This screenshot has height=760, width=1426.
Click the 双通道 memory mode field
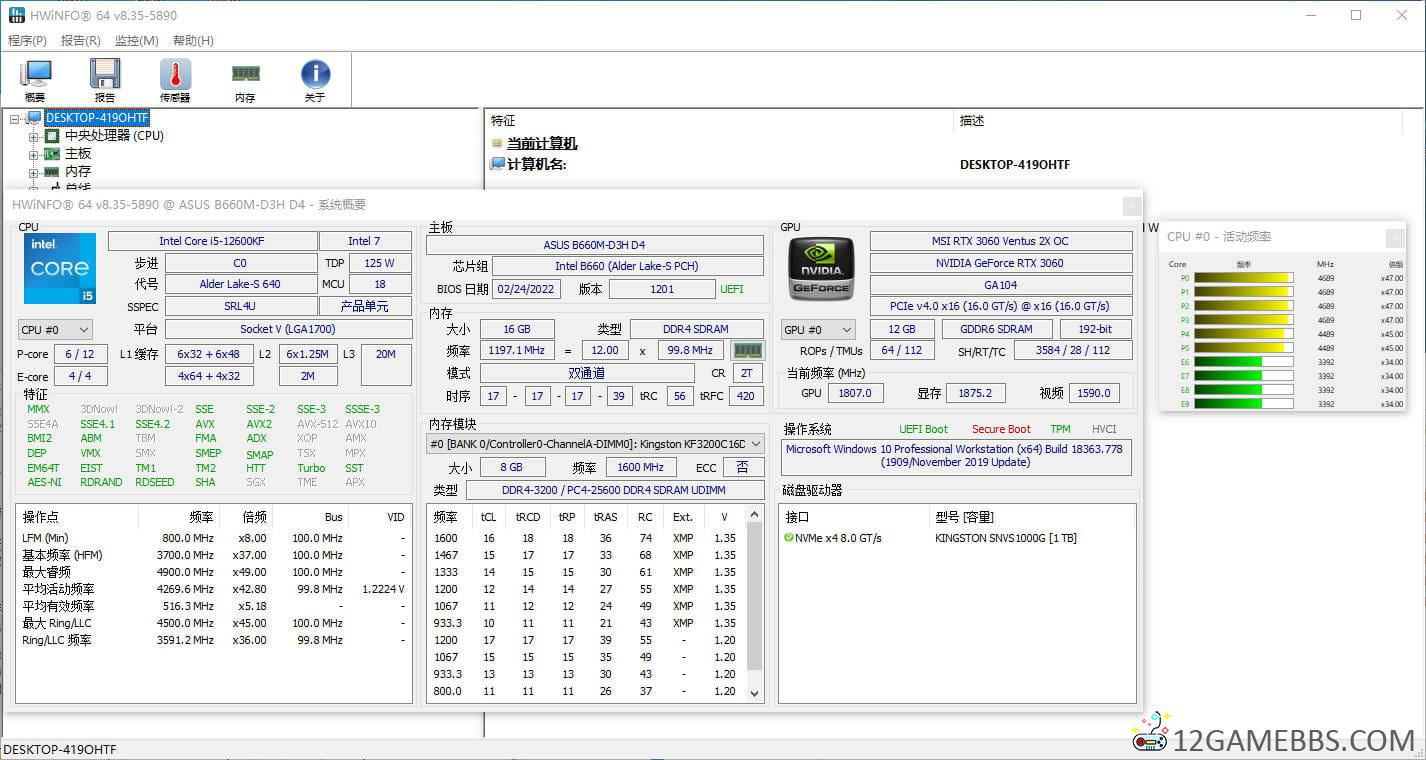coord(587,373)
